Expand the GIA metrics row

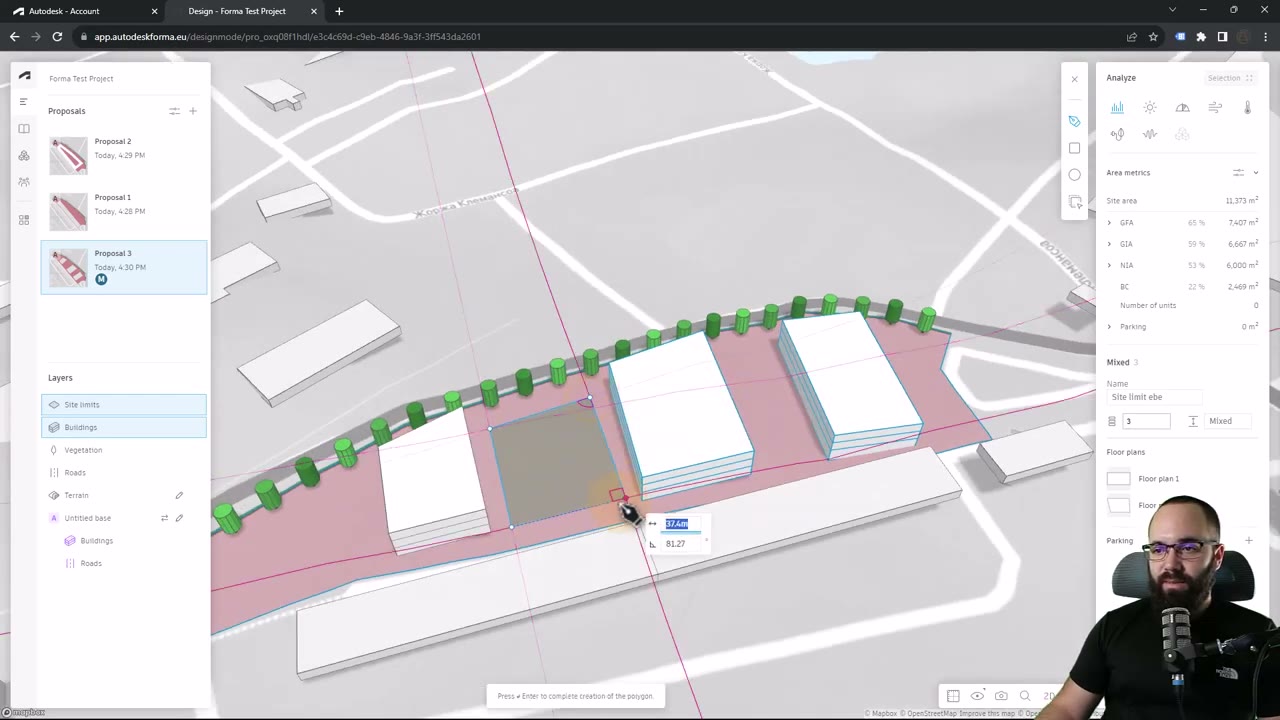click(x=1109, y=244)
